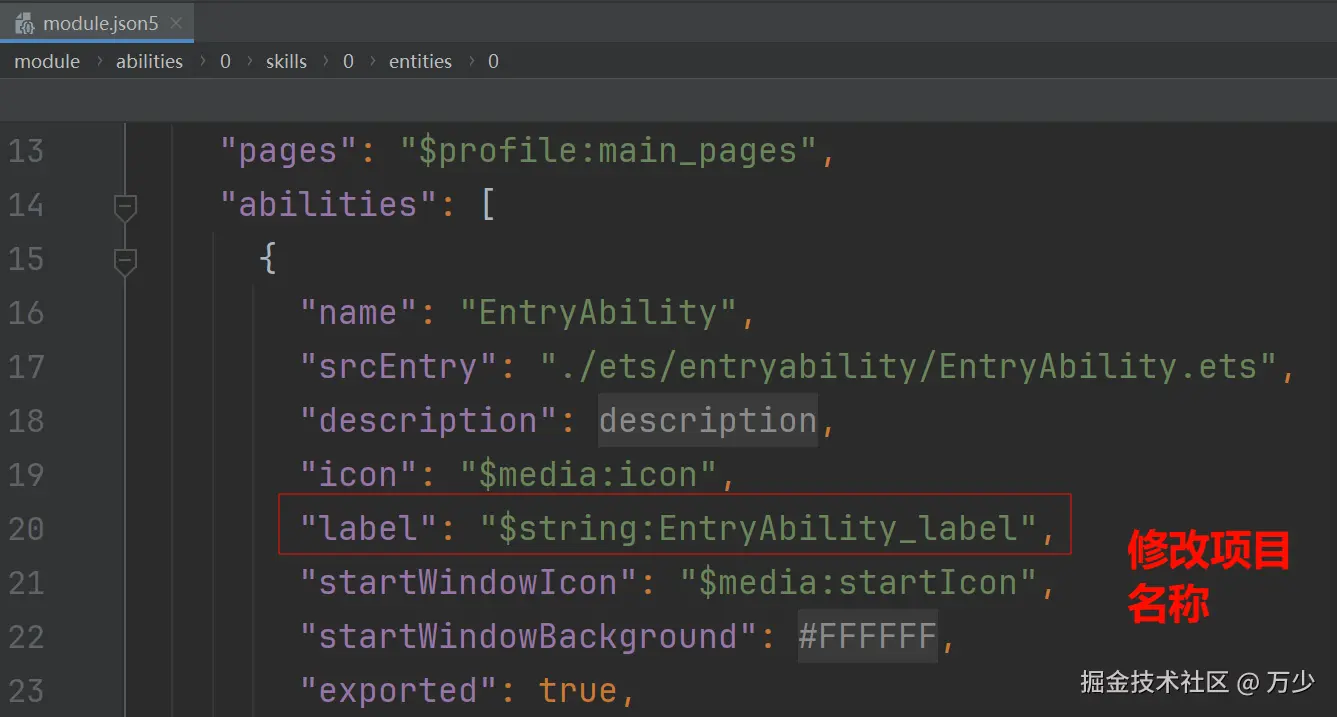The height and width of the screenshot is (717, 1337).
Task: Click the "$media:startIcon" value
Action: (x=858, y=582)
